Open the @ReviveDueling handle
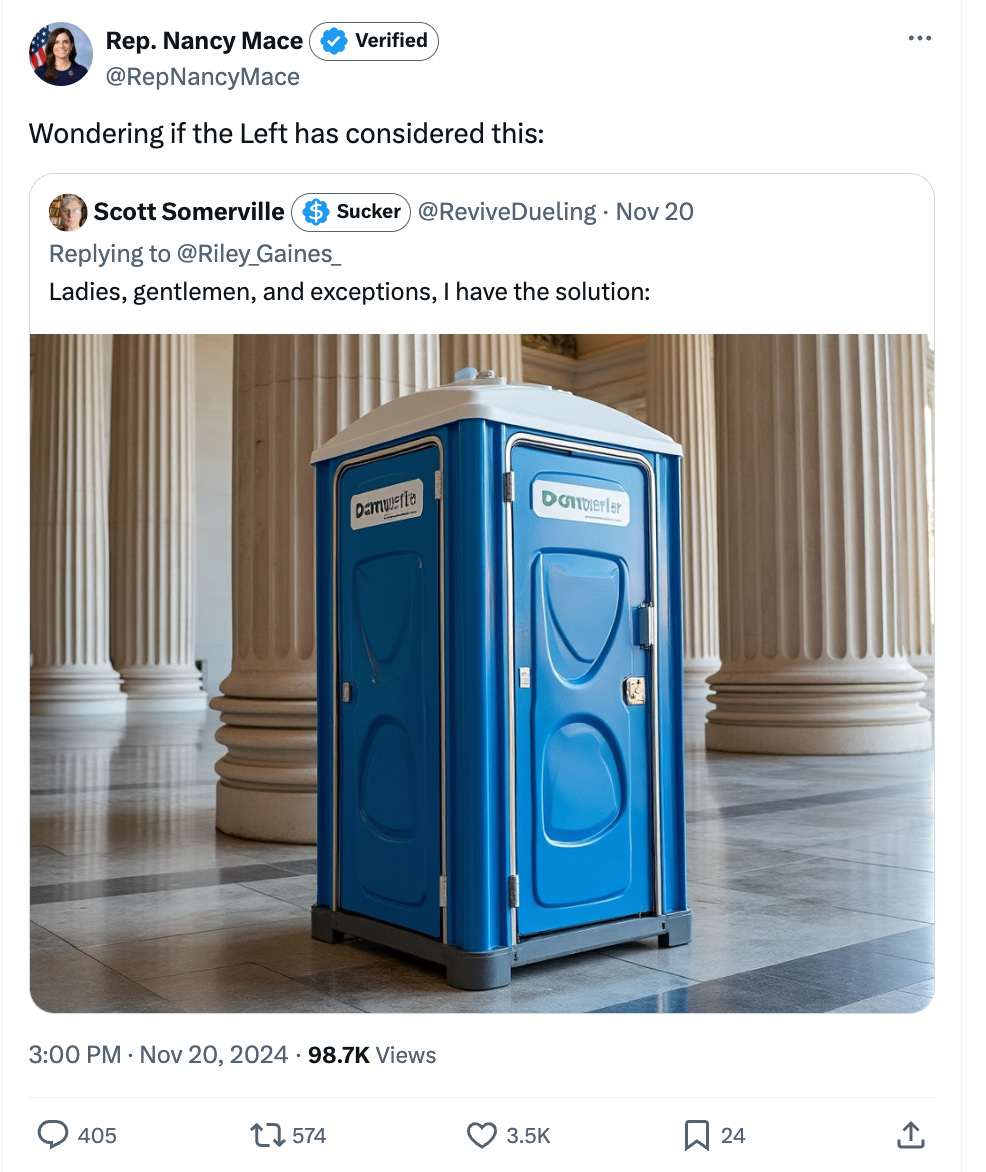 (507, 212)
